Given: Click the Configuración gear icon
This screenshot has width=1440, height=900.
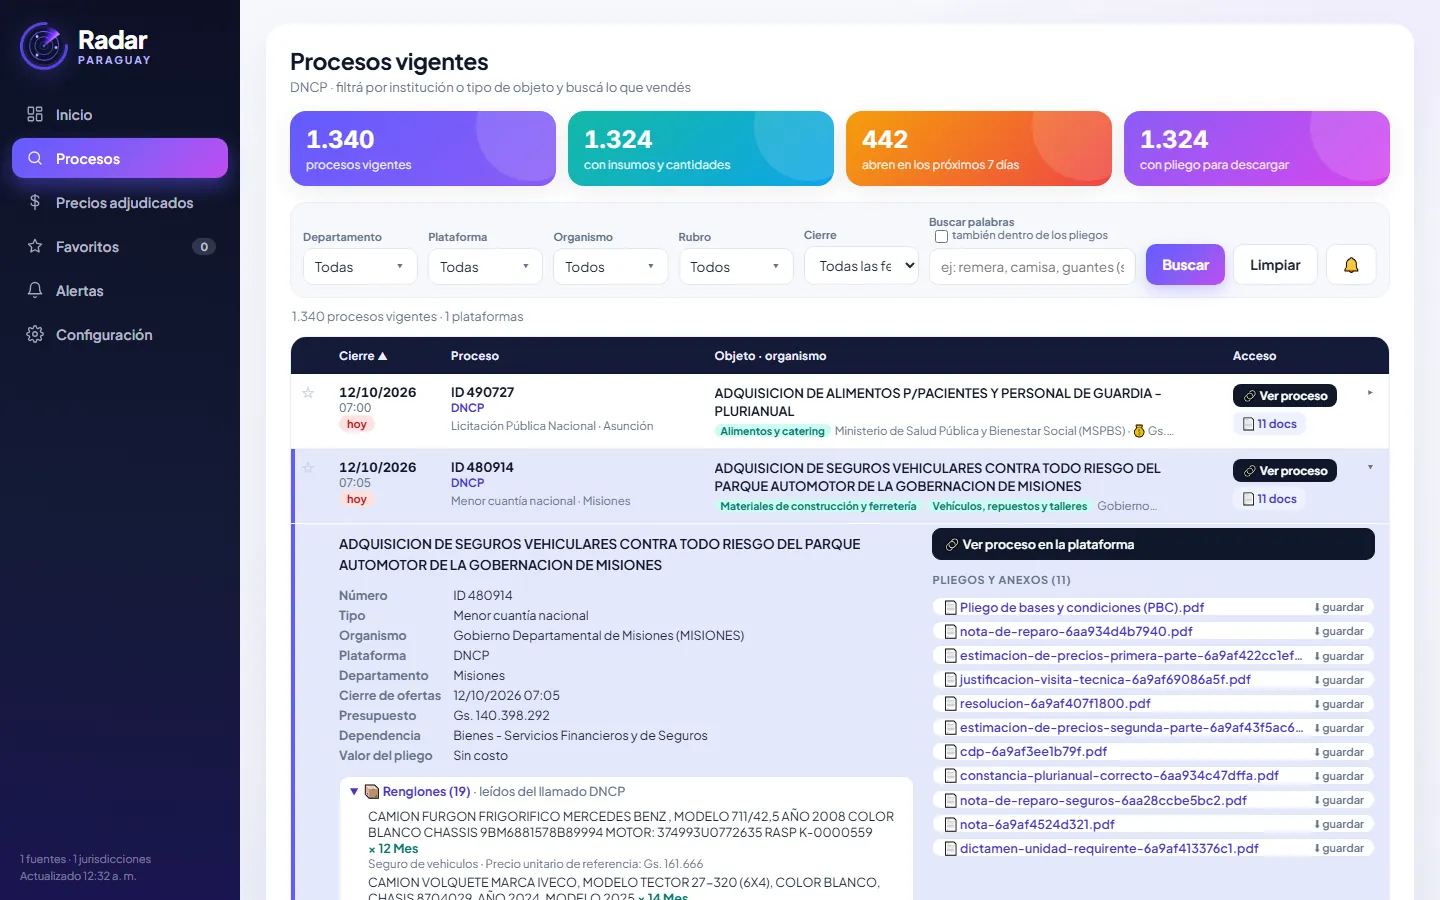Looking at the screenshot, I should tap(35, 334).
